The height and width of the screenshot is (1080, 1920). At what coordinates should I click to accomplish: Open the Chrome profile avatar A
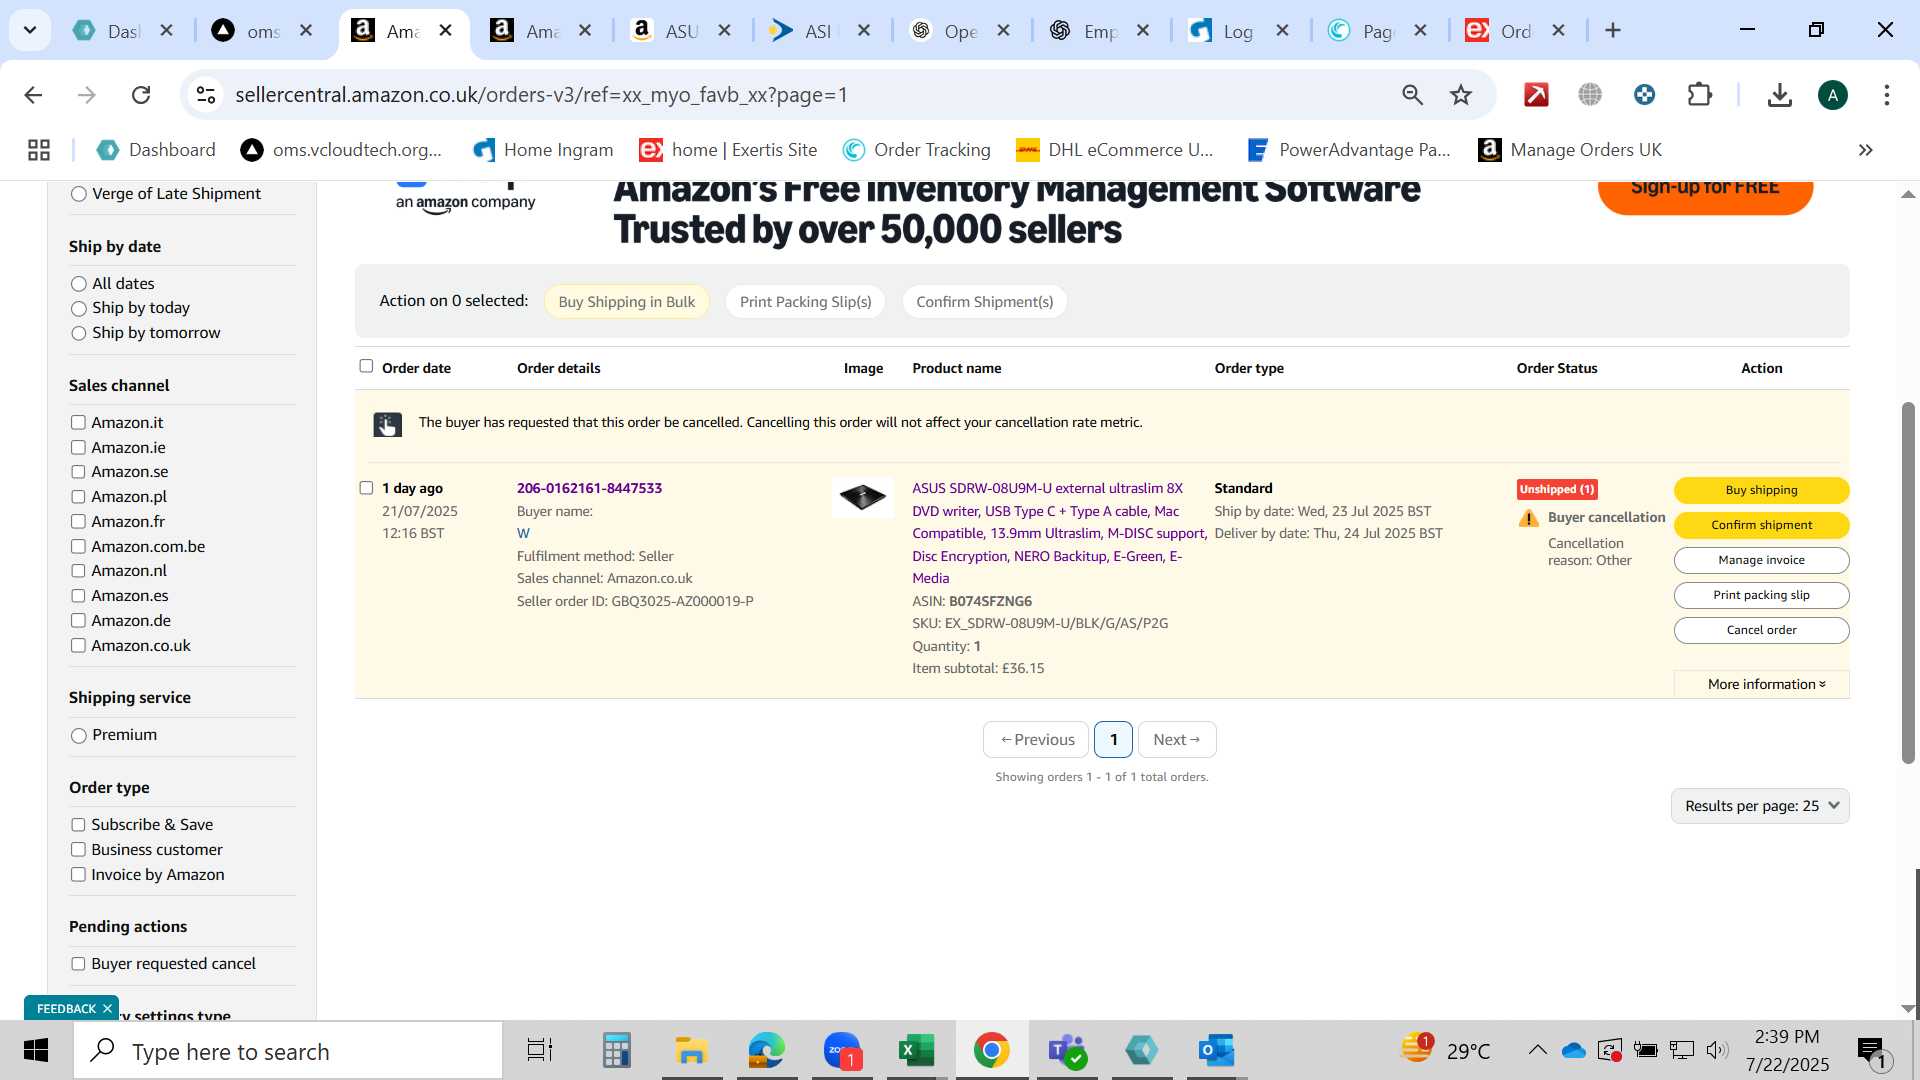pyautogui.click(x=1832, y=95)
